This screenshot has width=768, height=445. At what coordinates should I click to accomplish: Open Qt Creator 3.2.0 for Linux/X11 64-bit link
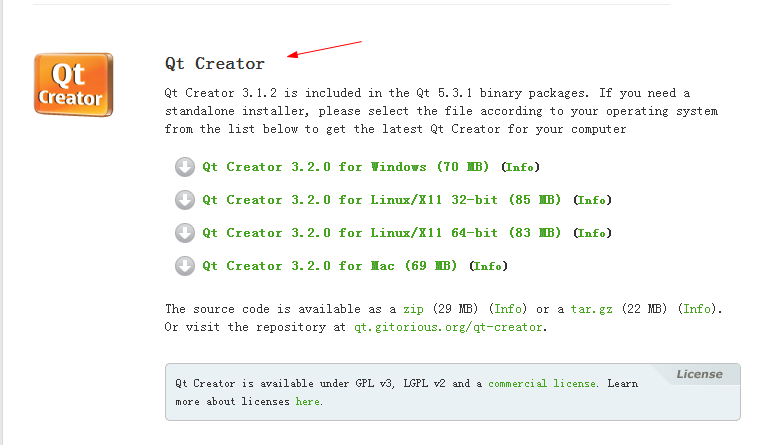click(x=382, y=233)
